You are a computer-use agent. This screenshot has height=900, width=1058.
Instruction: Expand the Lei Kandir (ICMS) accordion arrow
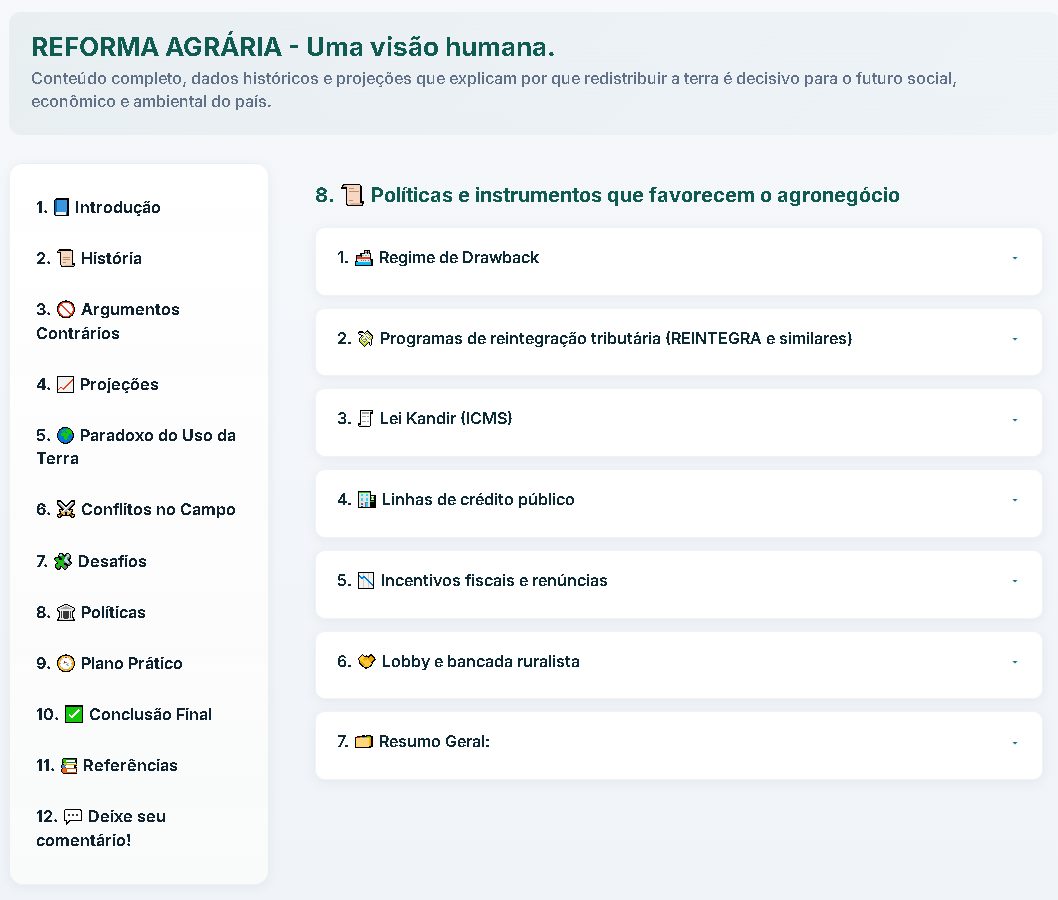point(1015,420)
